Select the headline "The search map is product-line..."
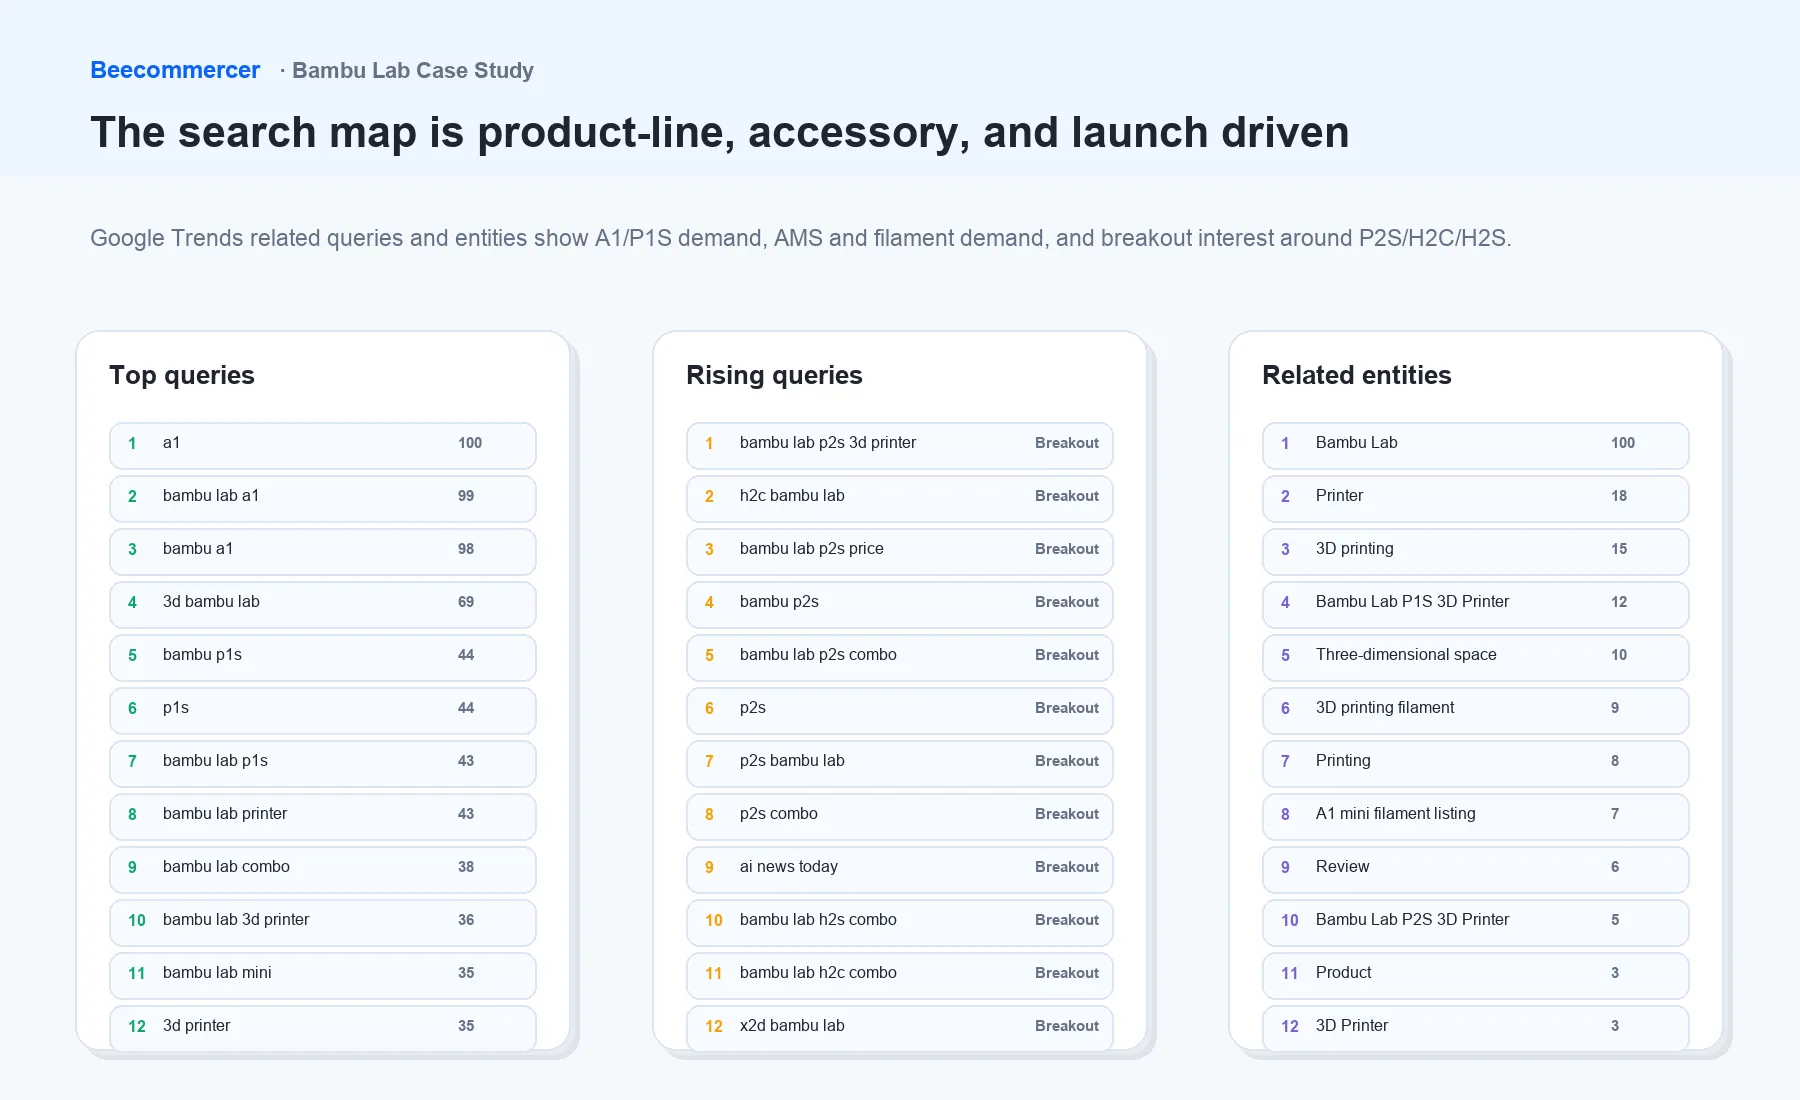This screenshot has height=1100, width=1800. coord(720,132)
